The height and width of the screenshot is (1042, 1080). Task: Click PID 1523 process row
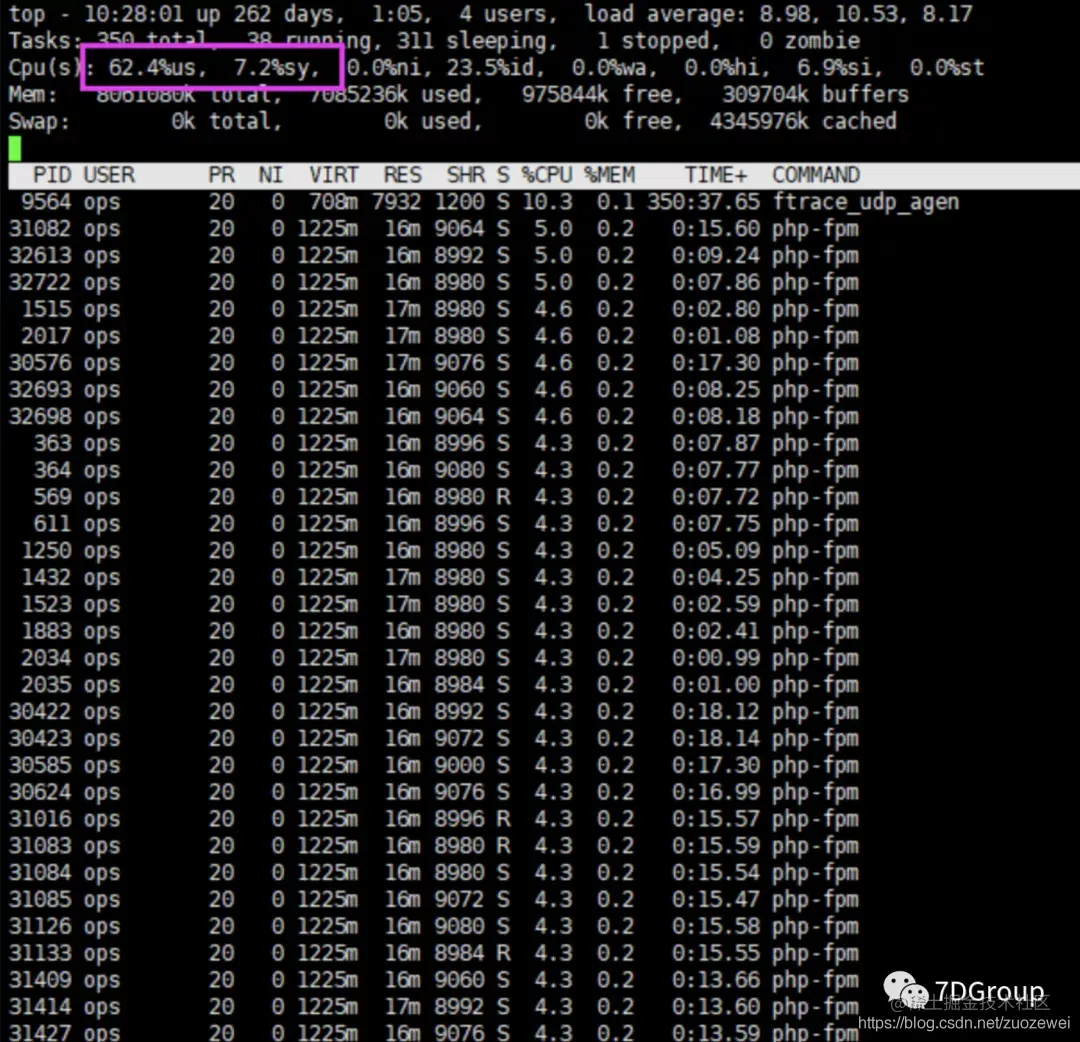(434, 605)
